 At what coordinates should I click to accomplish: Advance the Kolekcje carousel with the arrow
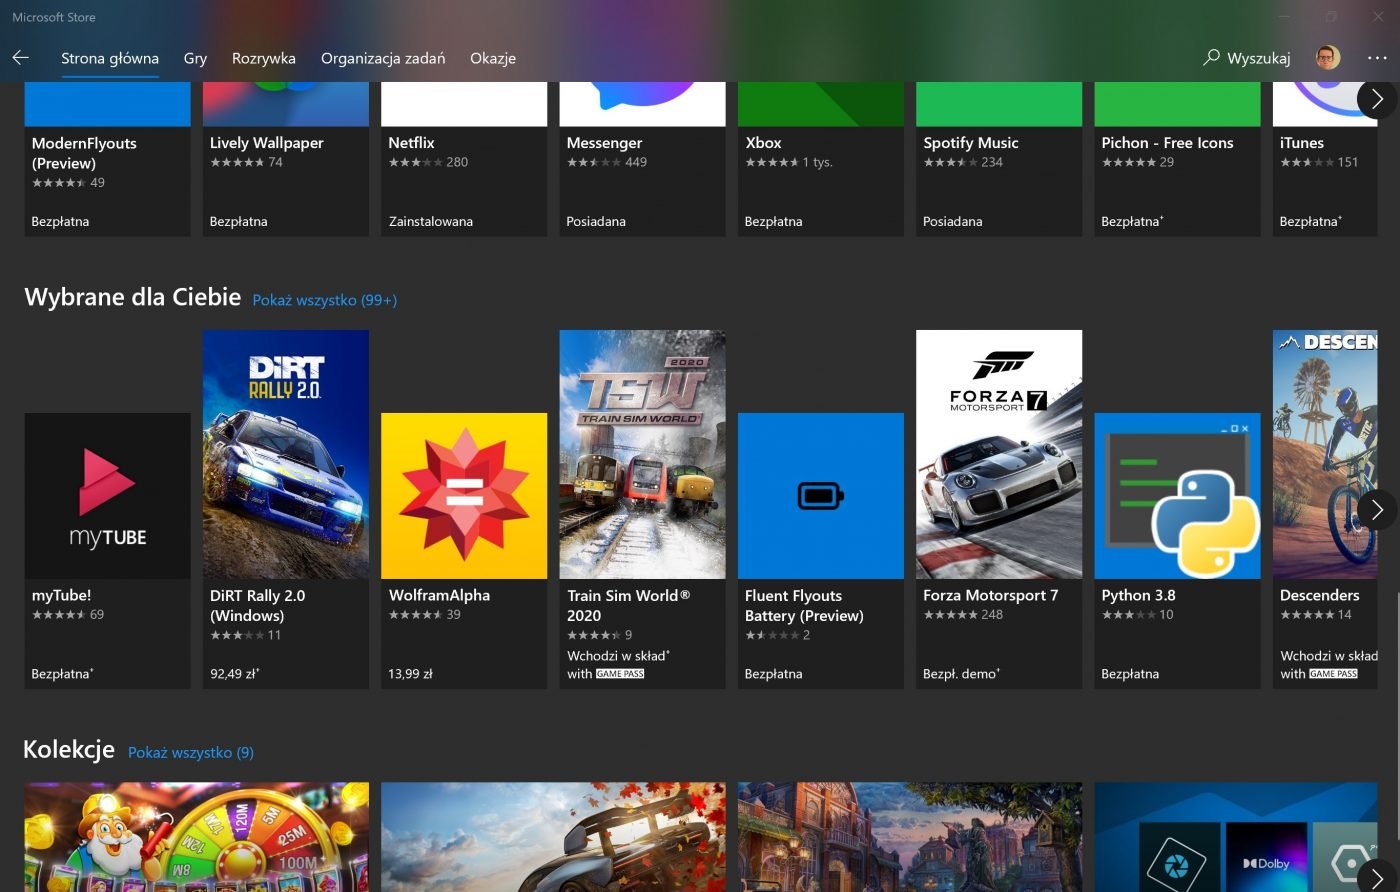1377,877
